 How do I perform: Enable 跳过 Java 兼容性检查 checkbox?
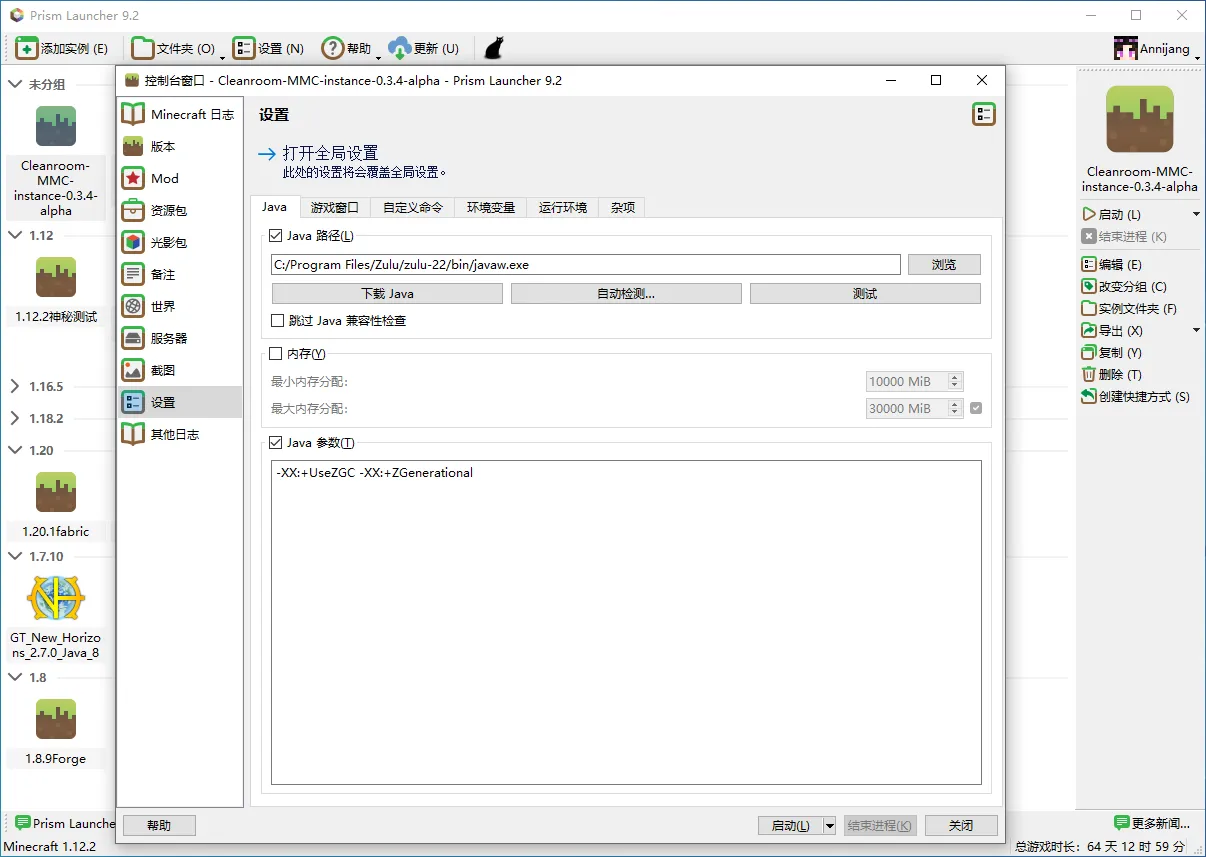(278, 320)
